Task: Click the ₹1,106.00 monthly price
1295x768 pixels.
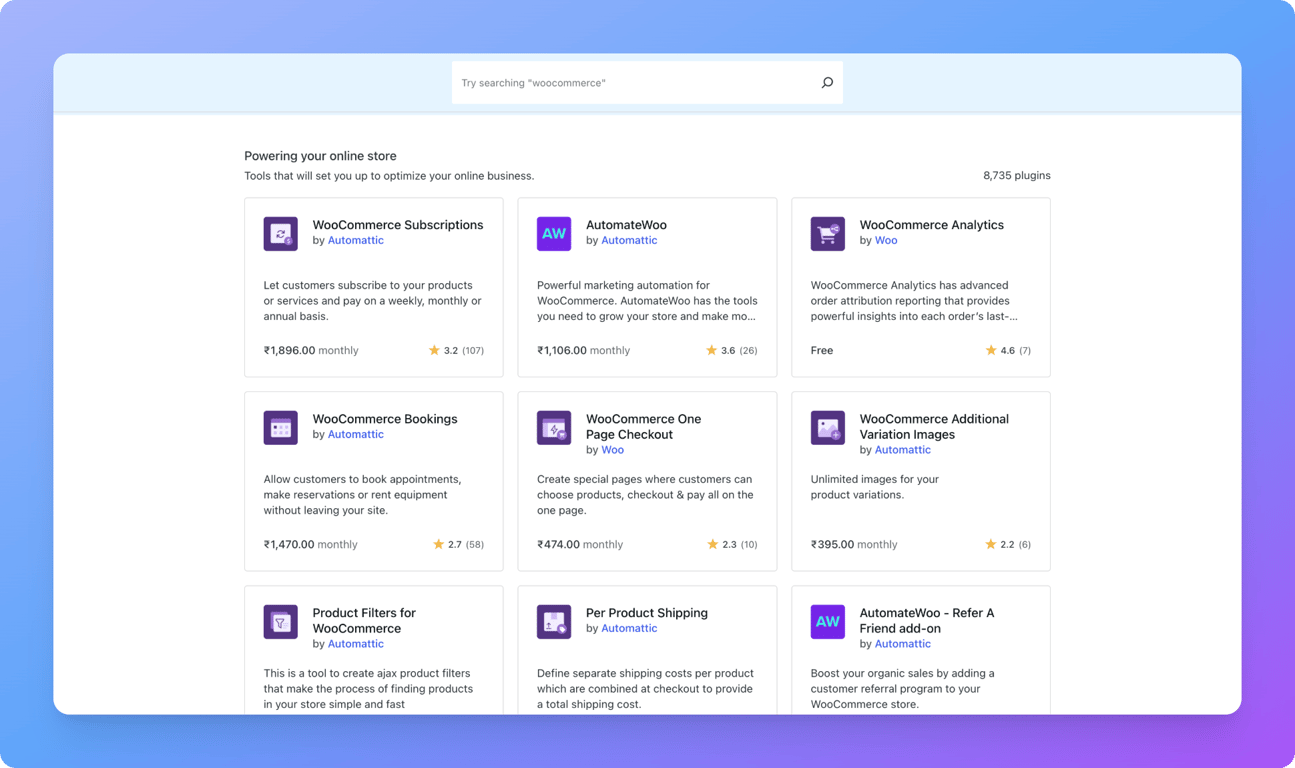Action: tap(584, 351)
